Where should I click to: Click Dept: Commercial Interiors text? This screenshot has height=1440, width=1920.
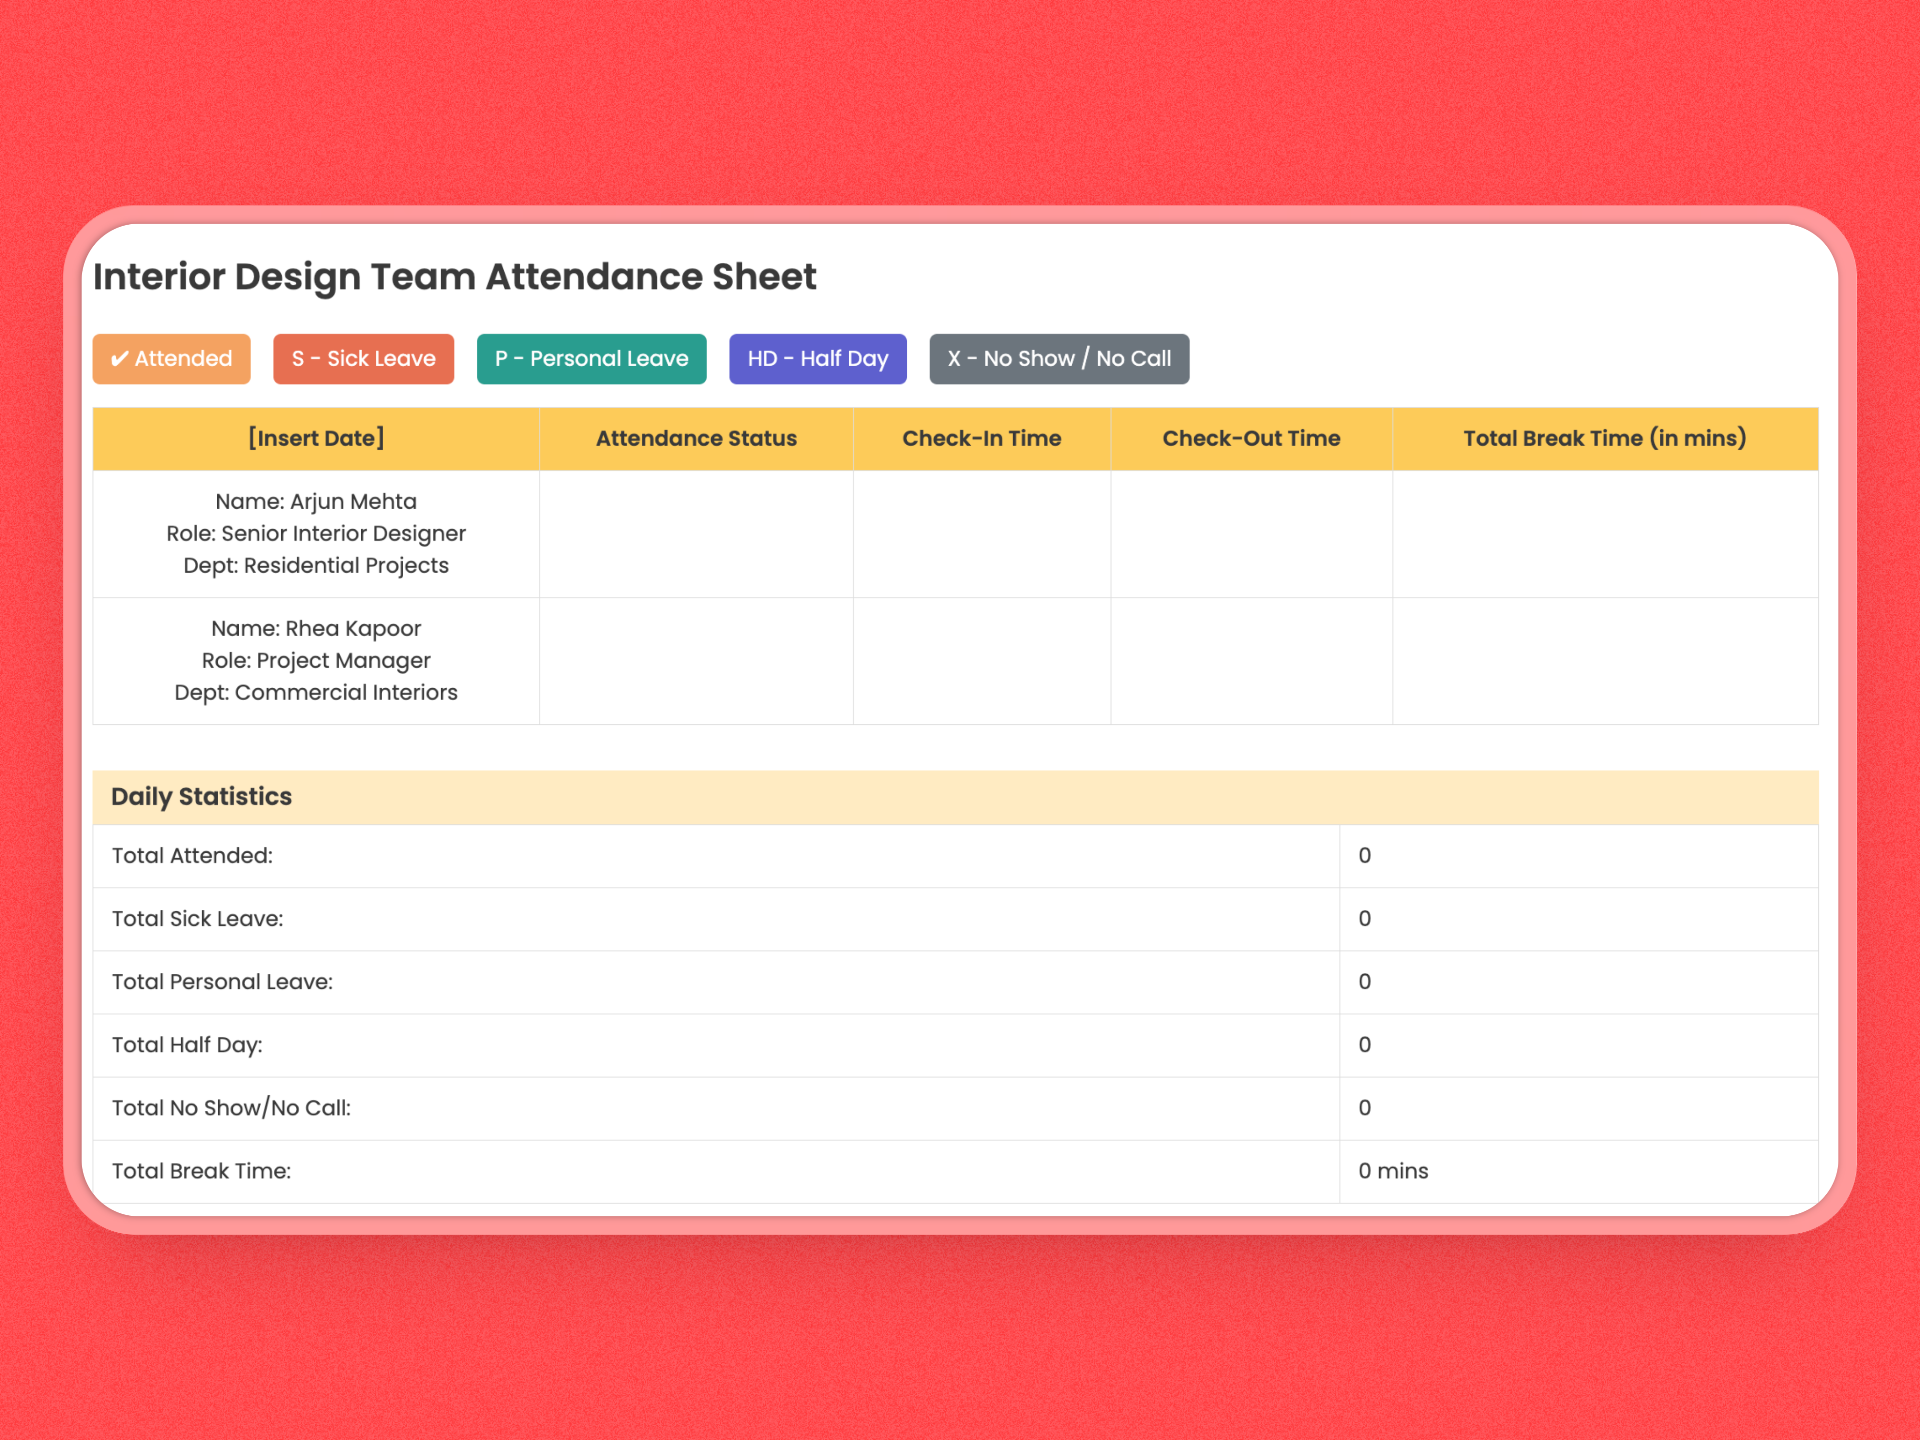coord(316,693)
